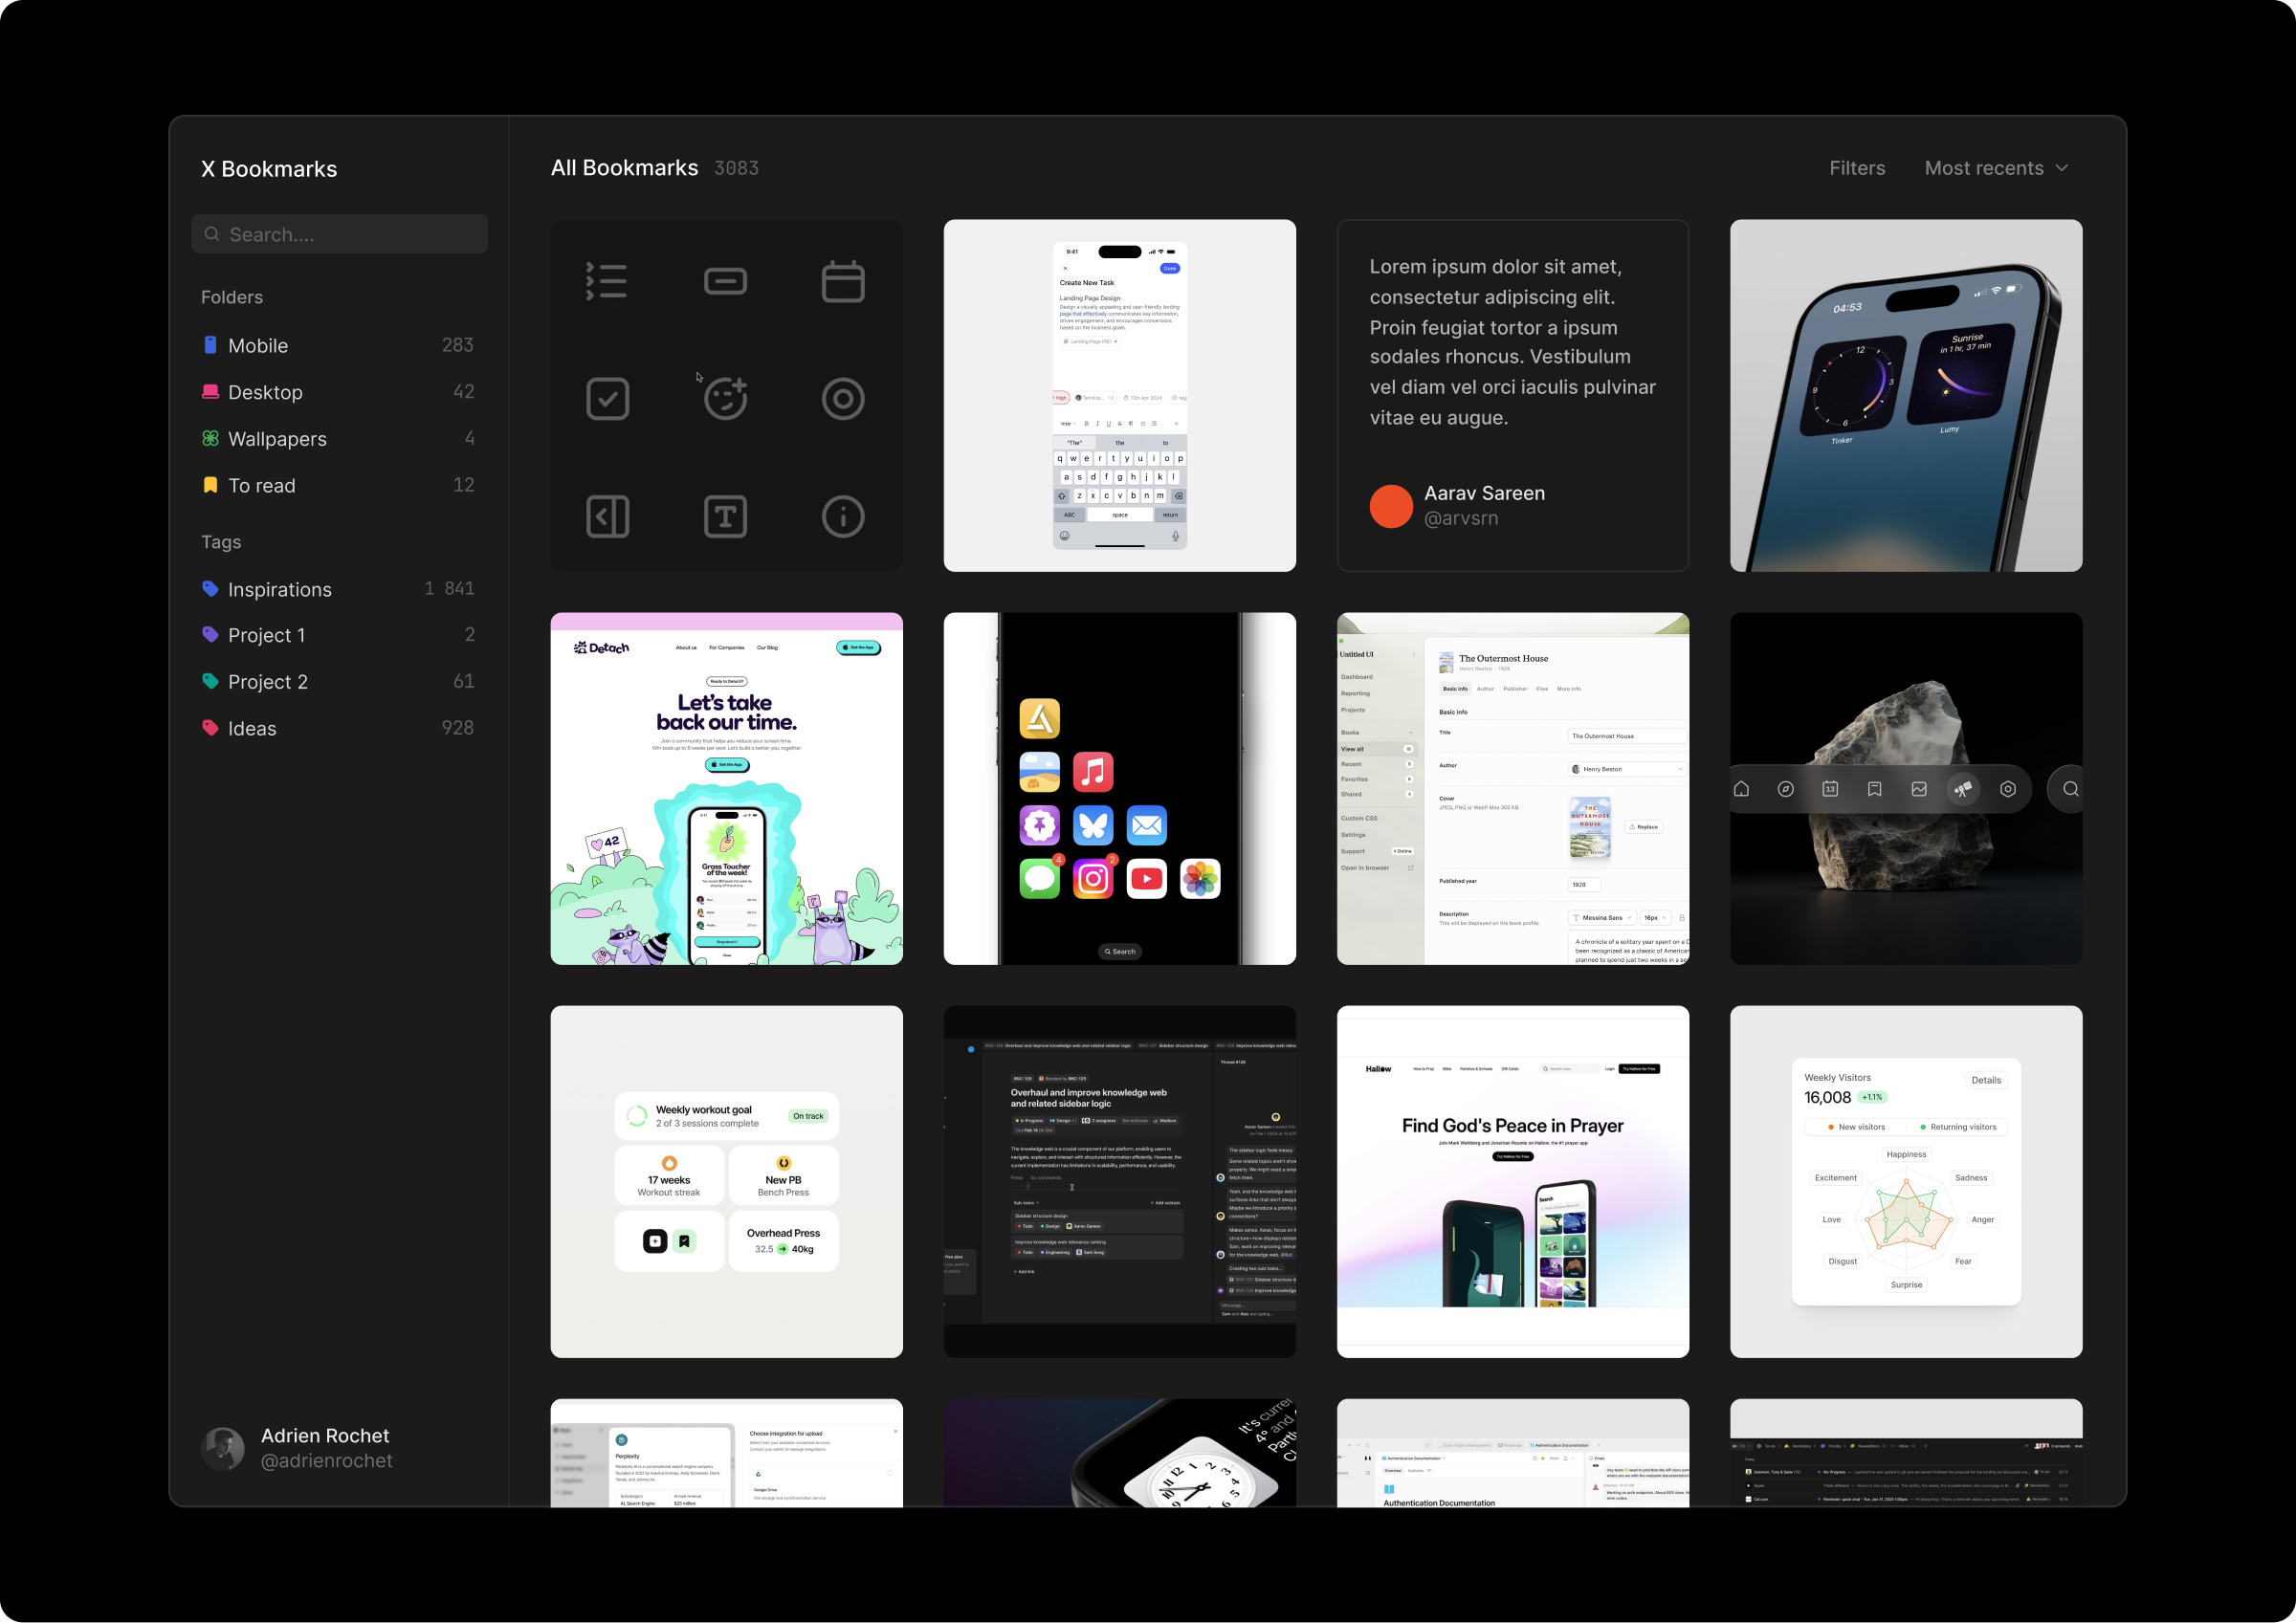Click the Inspirations purple tag icon
This screenshot has width=2296, height=1623.
point(210,588)
